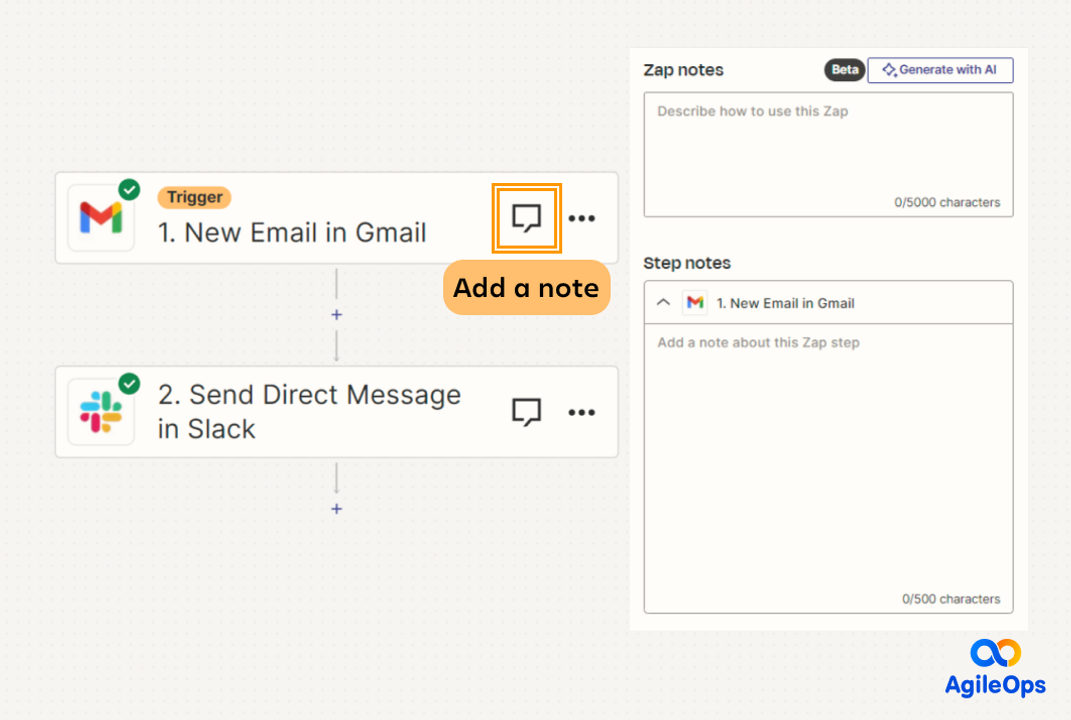Click Generate with AI button
The width and height of the screenshot is (1071, 720).
pyautogui.click(x=940, y=70)
